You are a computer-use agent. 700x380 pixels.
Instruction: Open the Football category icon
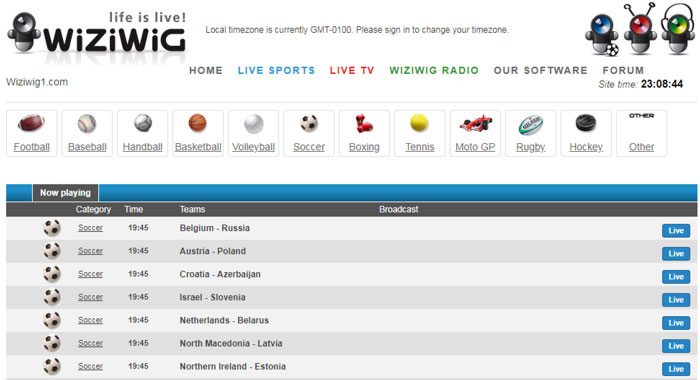tap(31, 123)
